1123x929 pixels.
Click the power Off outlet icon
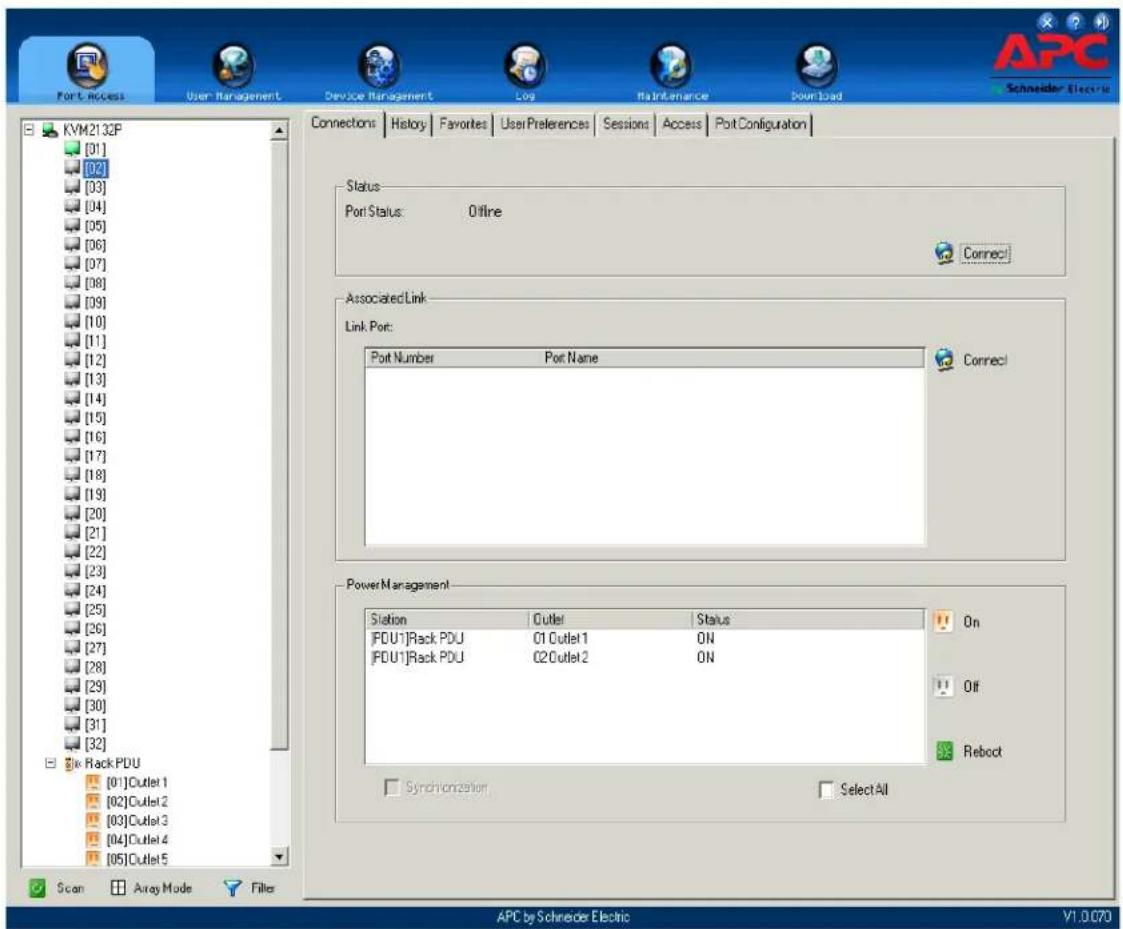pos(943,686)
